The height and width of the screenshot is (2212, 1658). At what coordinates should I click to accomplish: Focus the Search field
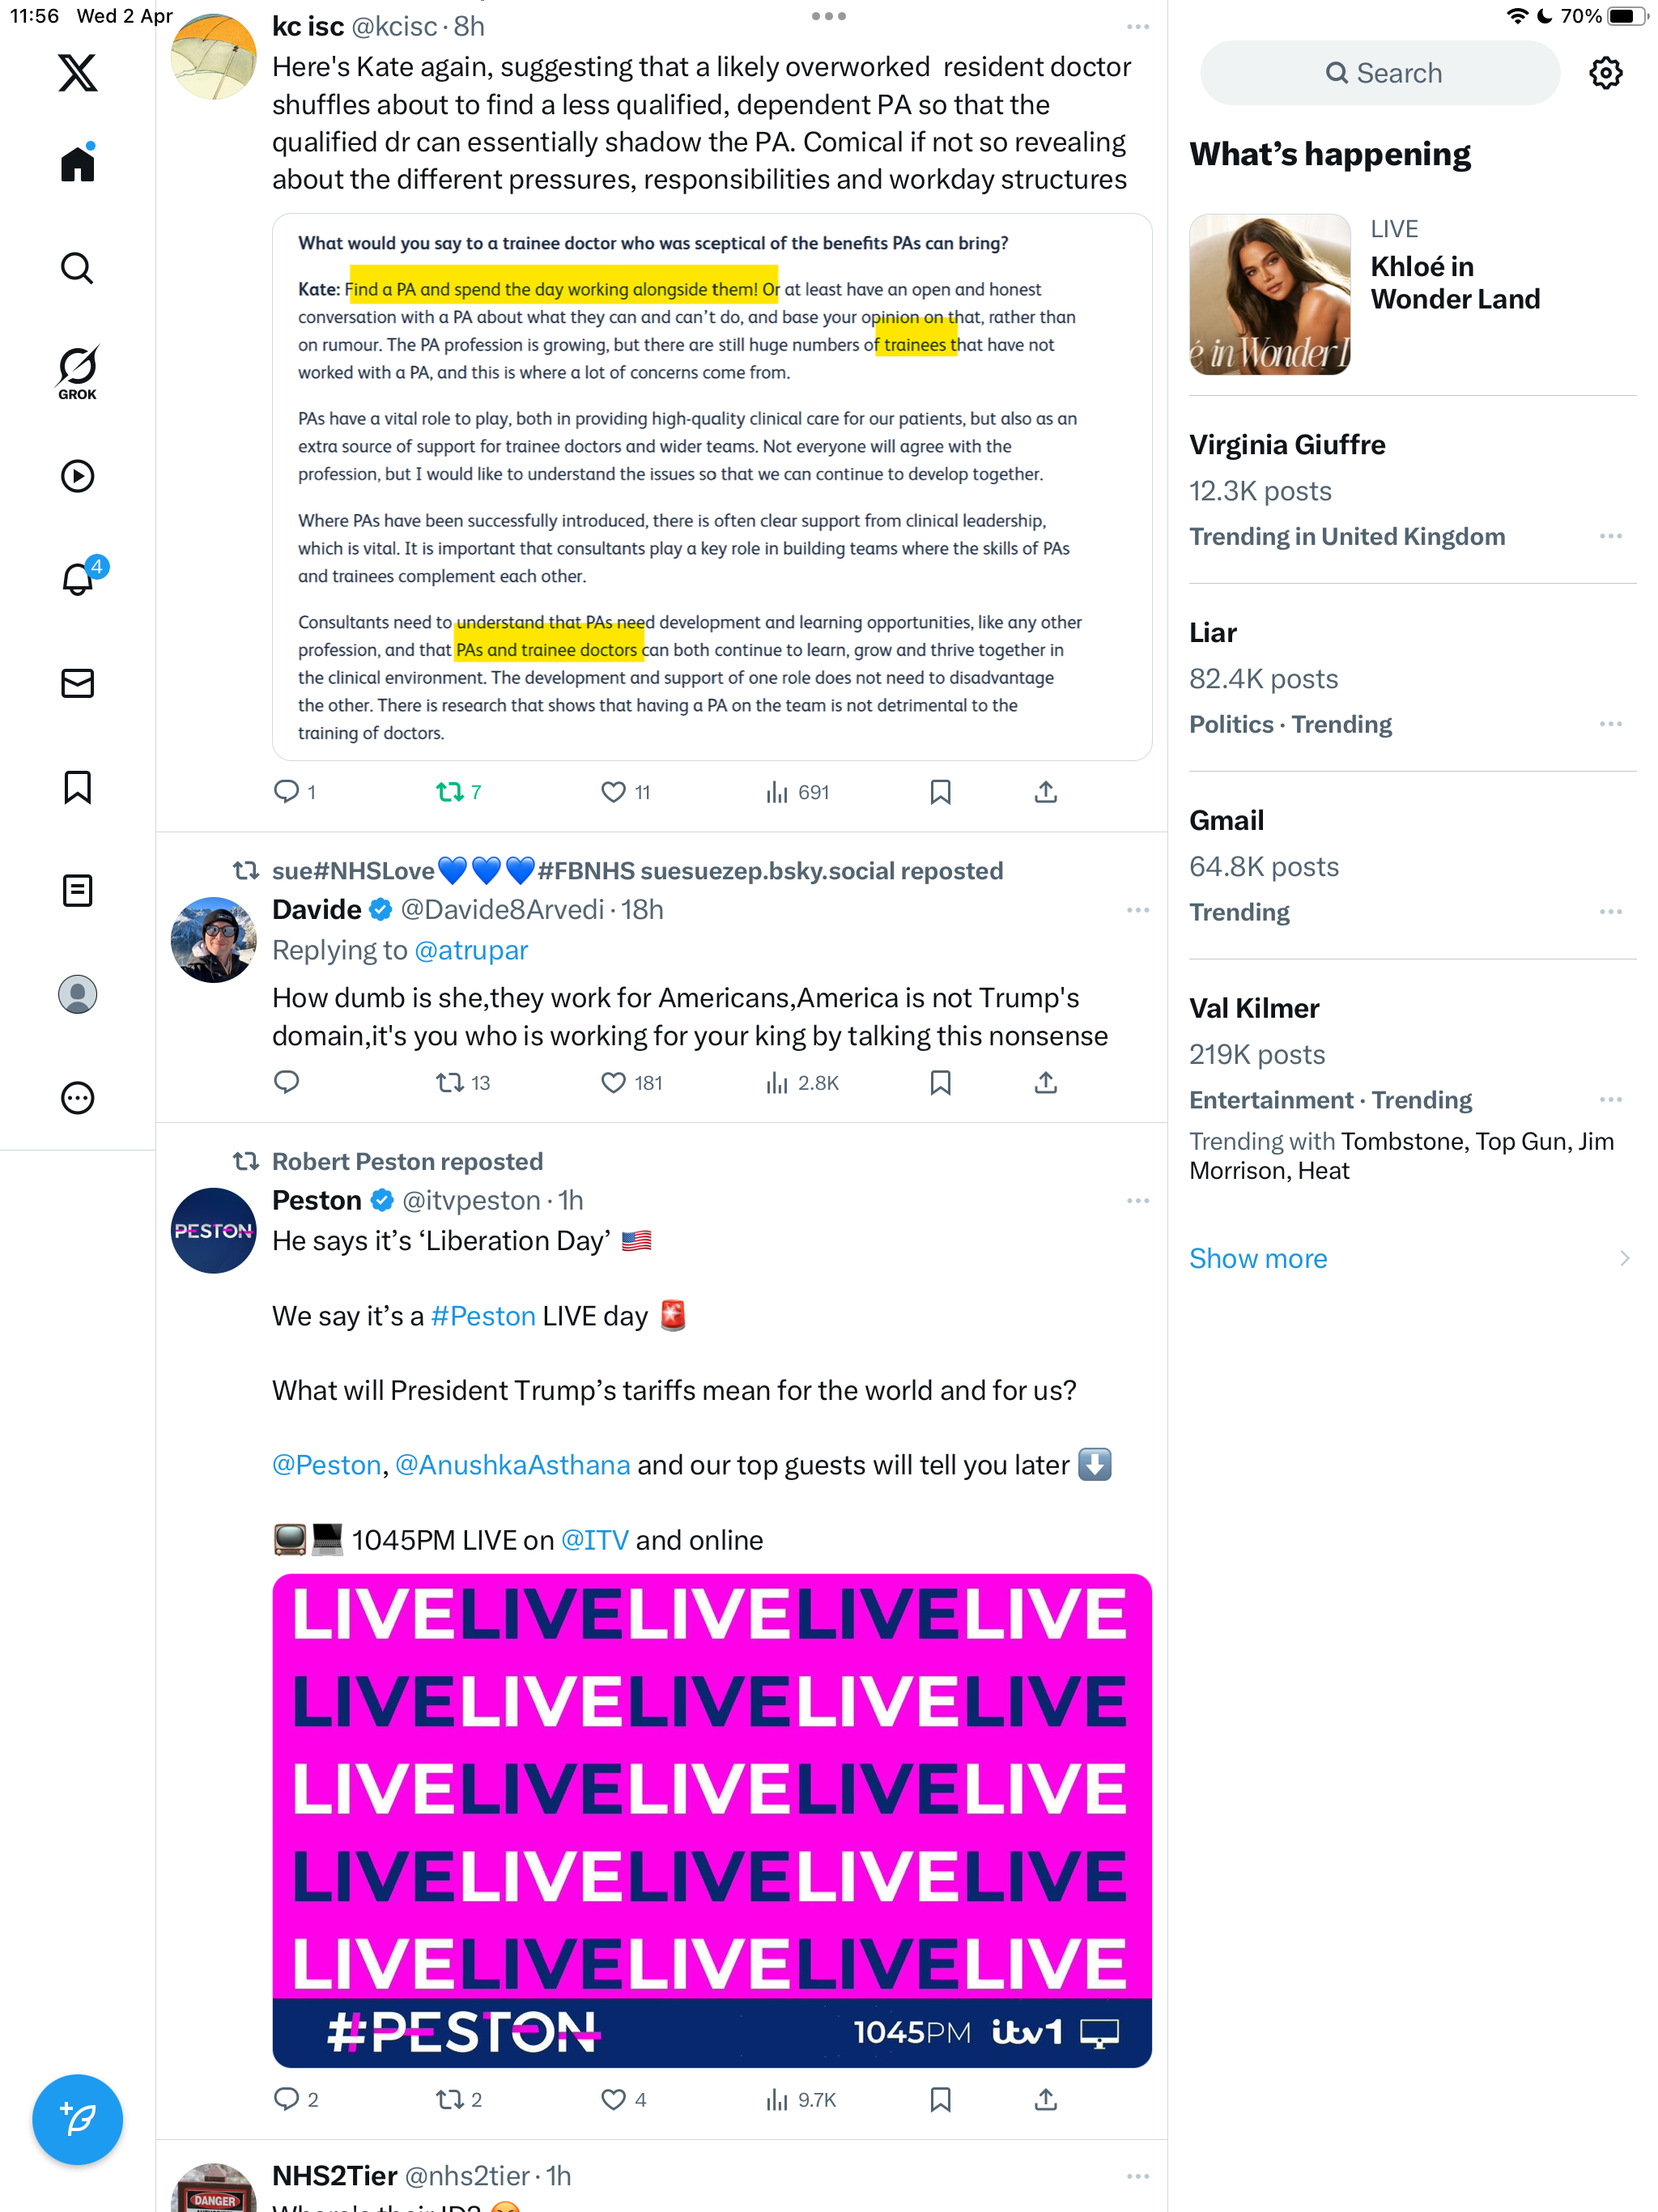[x=1379, y=73]
